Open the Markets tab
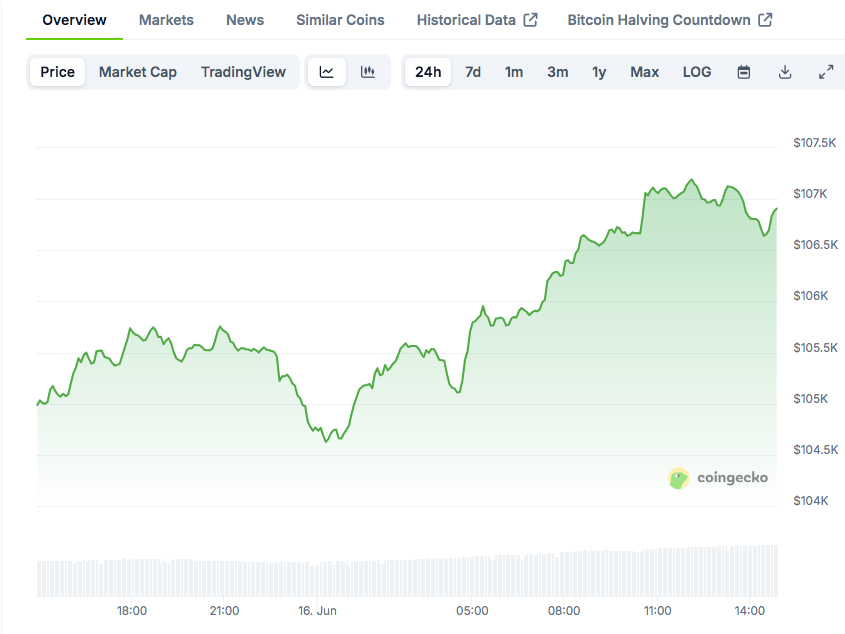Image resolution: width=845 pixels, height=634 pixels. 166,20
